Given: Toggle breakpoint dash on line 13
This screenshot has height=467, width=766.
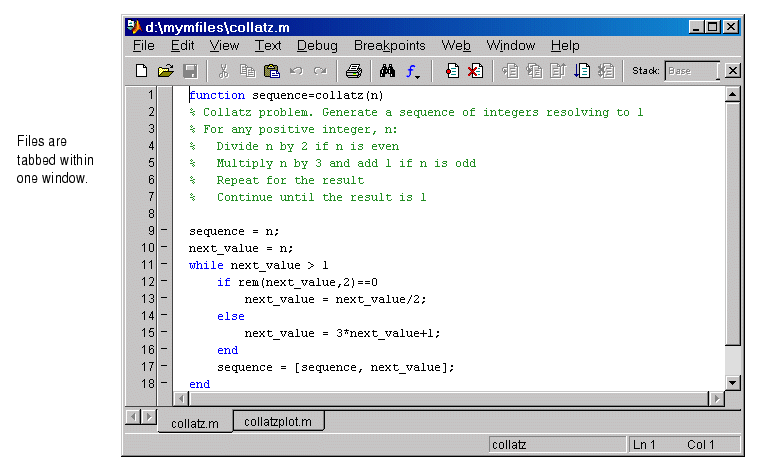Looking at the screenshot, I should pyautogui.click(x=164, y=297).
